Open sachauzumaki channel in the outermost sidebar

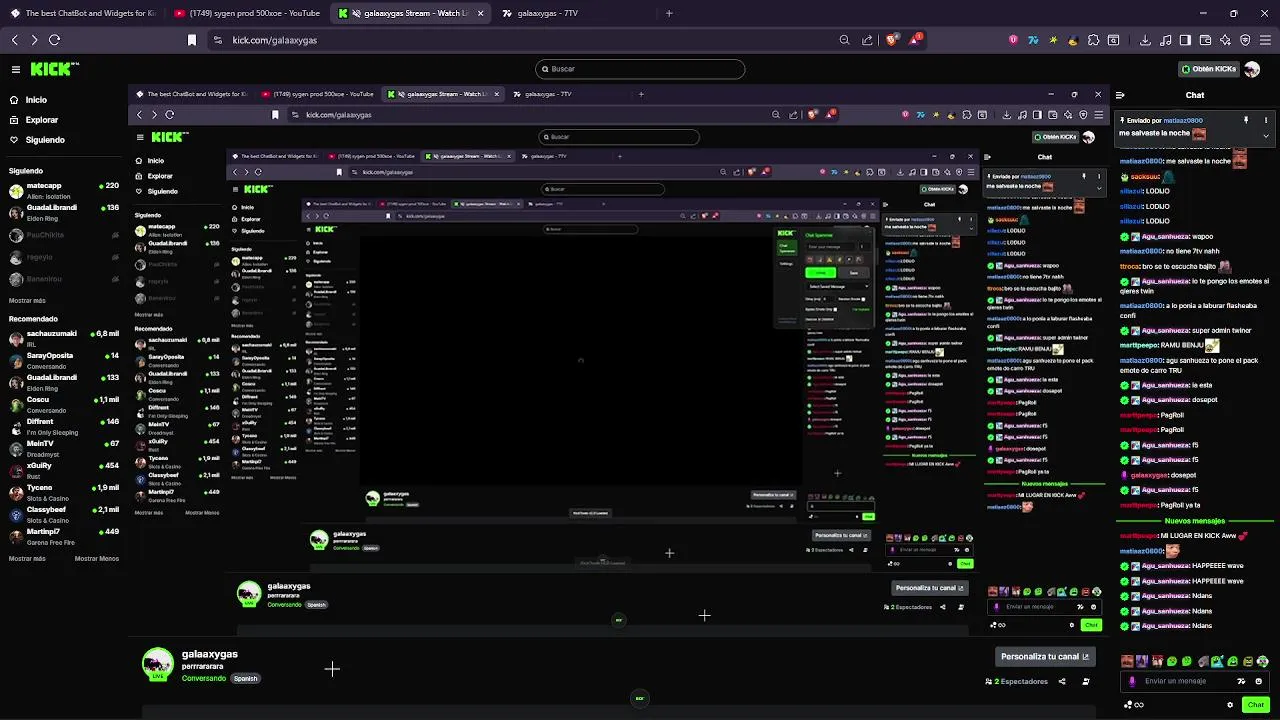click(x=64, y=339)
